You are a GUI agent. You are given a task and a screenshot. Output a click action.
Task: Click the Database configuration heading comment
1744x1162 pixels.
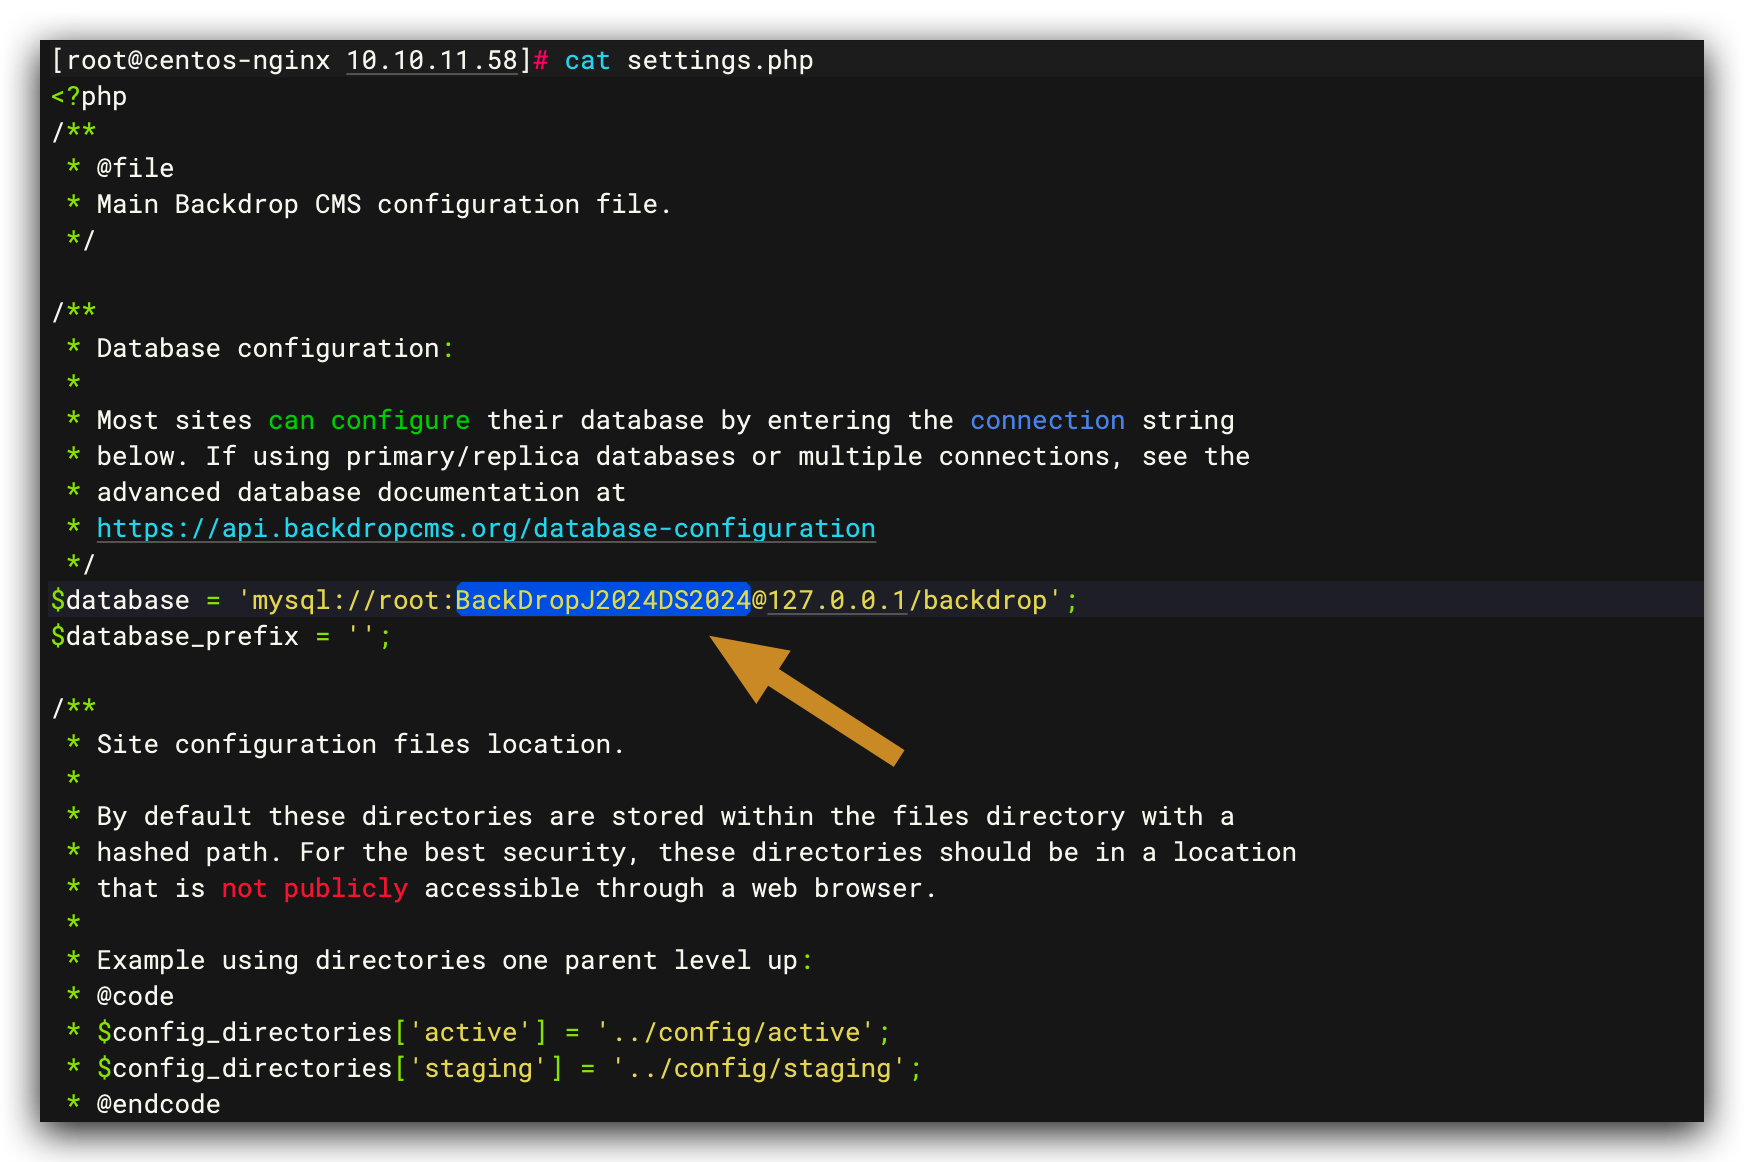pos(272,348)
